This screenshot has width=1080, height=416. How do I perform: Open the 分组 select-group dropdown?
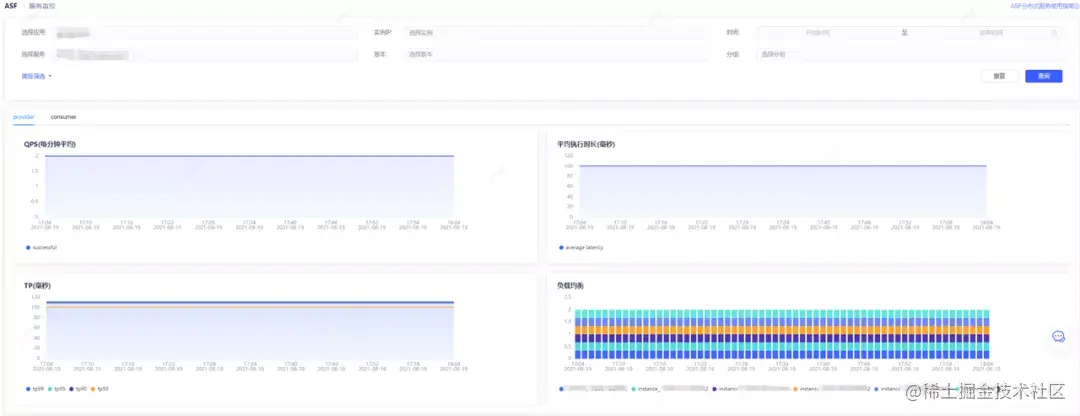(909, 54)
